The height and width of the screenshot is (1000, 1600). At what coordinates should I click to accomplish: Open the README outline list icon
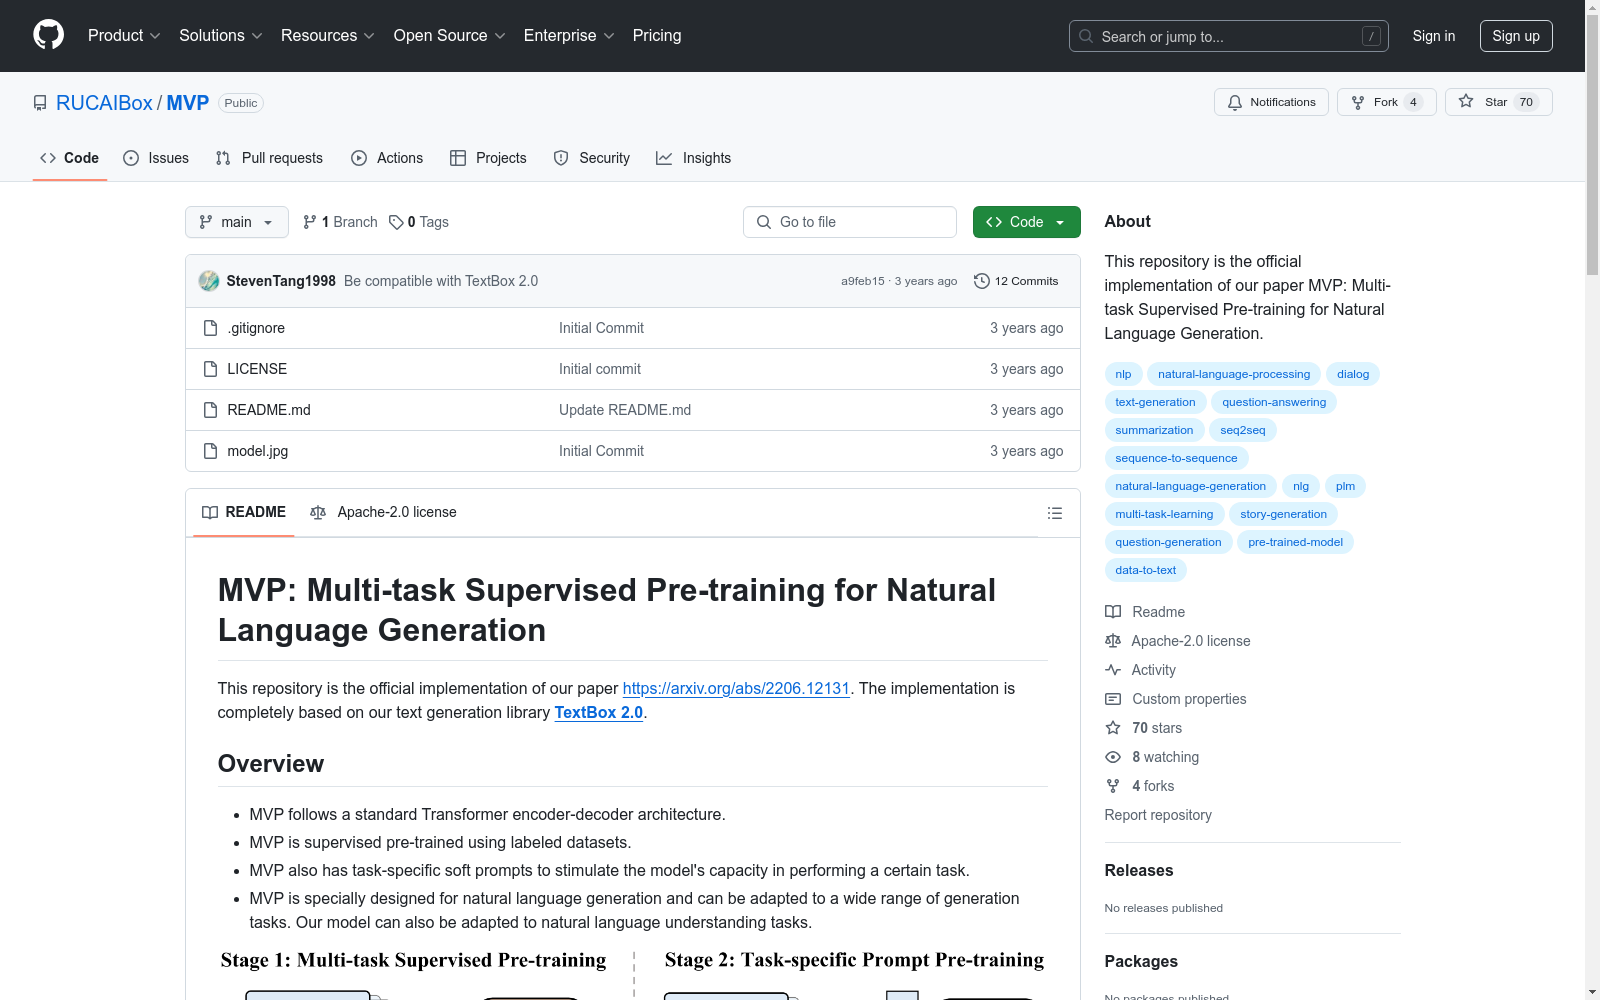[1054, 513]
